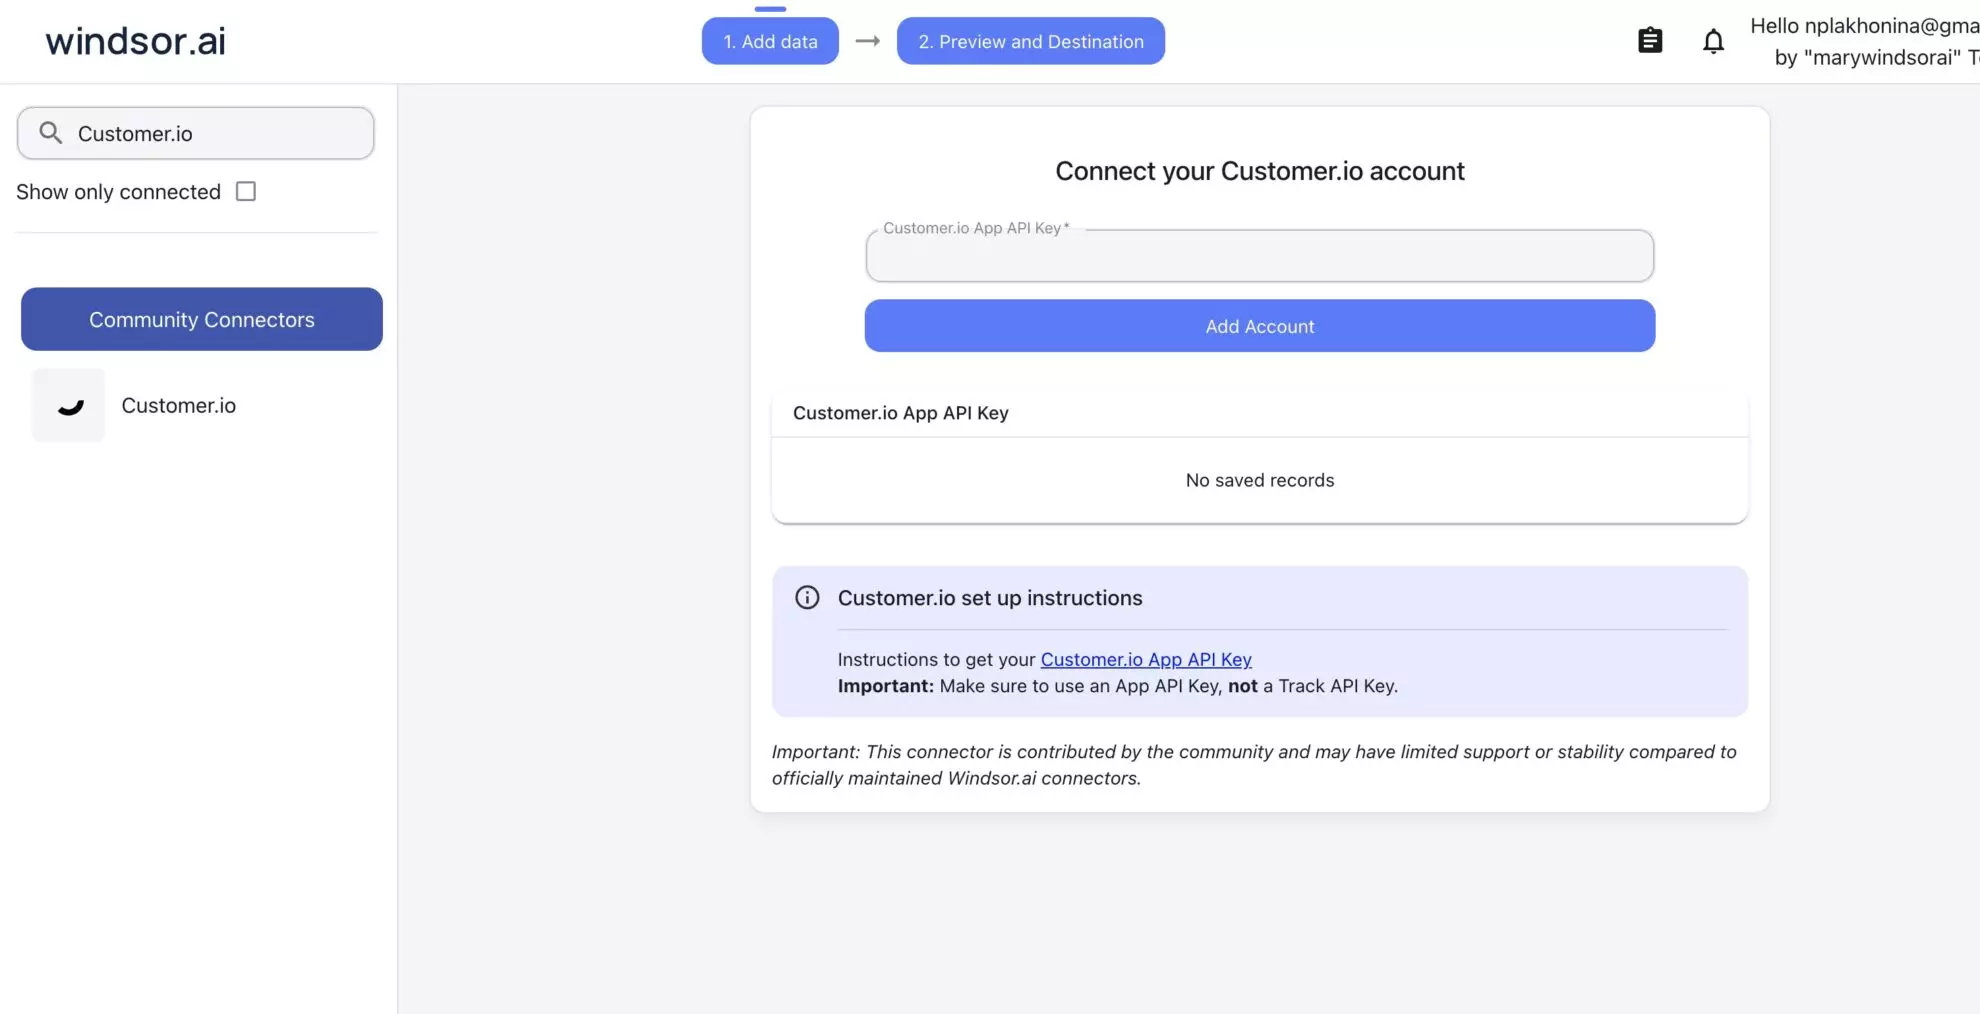1980x1014 pixels.
Task: Expand the Customer.io App API Key records panel
Action: (x=900, y=413)
